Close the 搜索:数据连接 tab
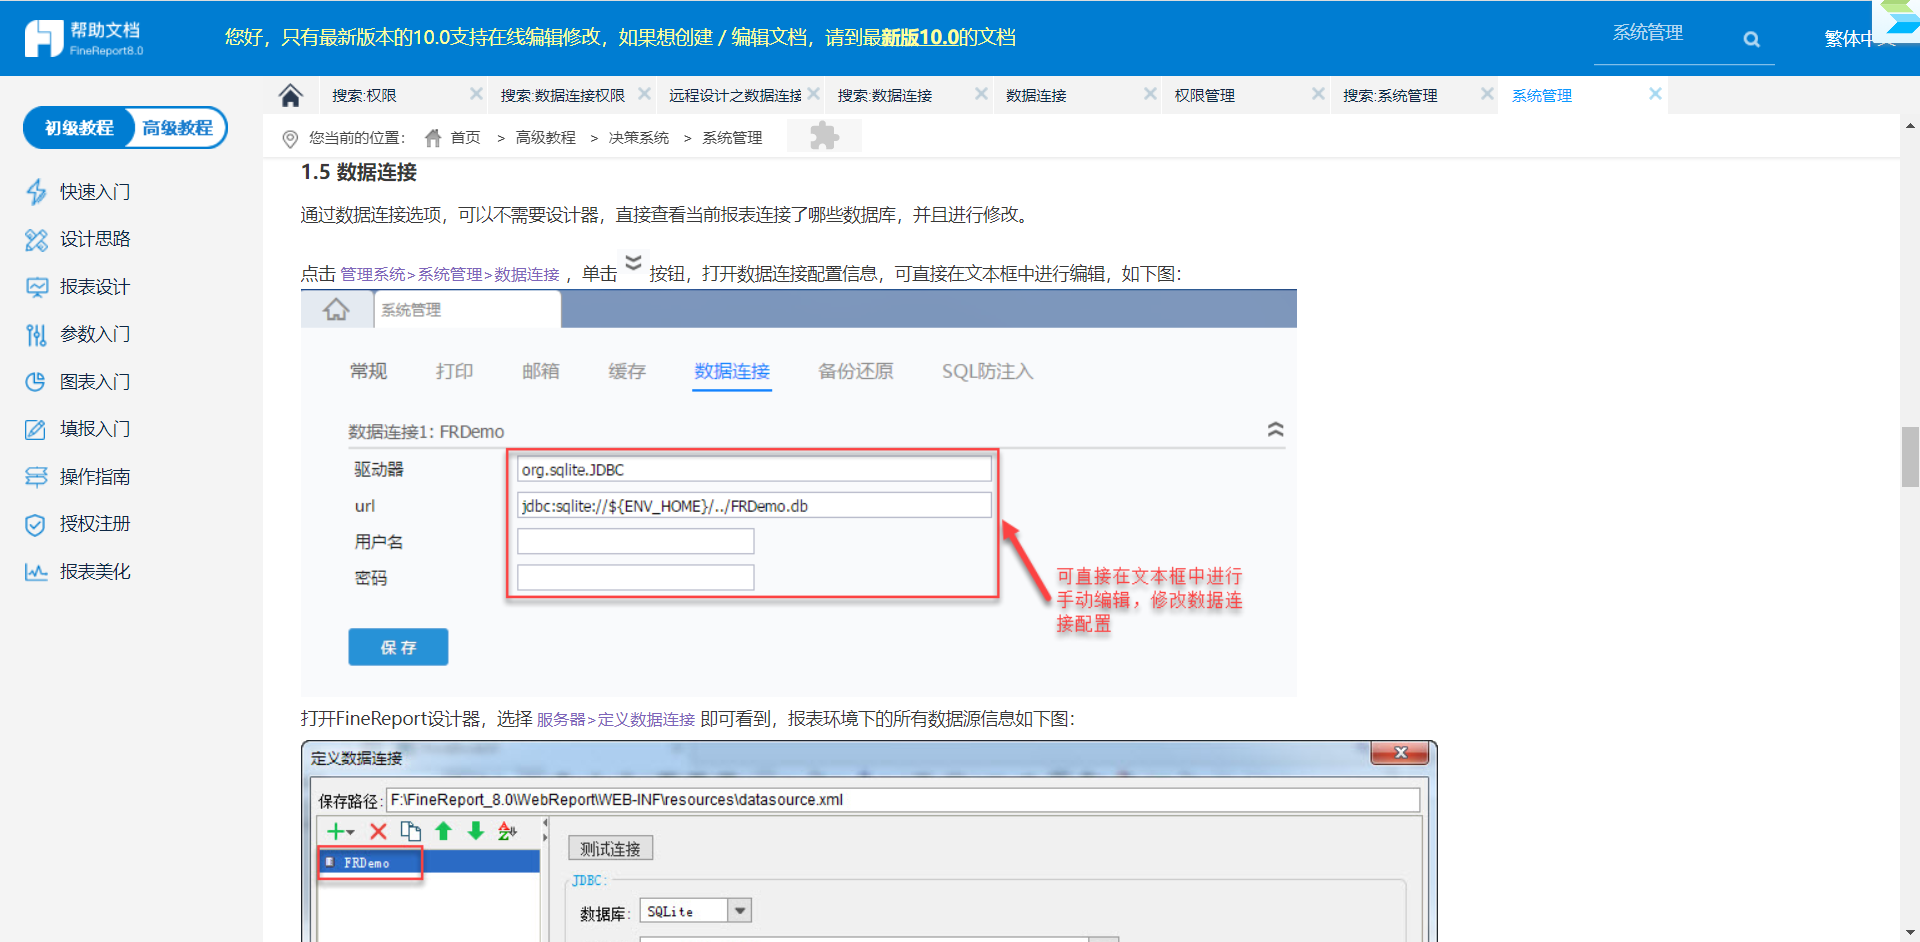Viewport: 1920px width, 942px height. pyautogui.click(x=982, y=94)
